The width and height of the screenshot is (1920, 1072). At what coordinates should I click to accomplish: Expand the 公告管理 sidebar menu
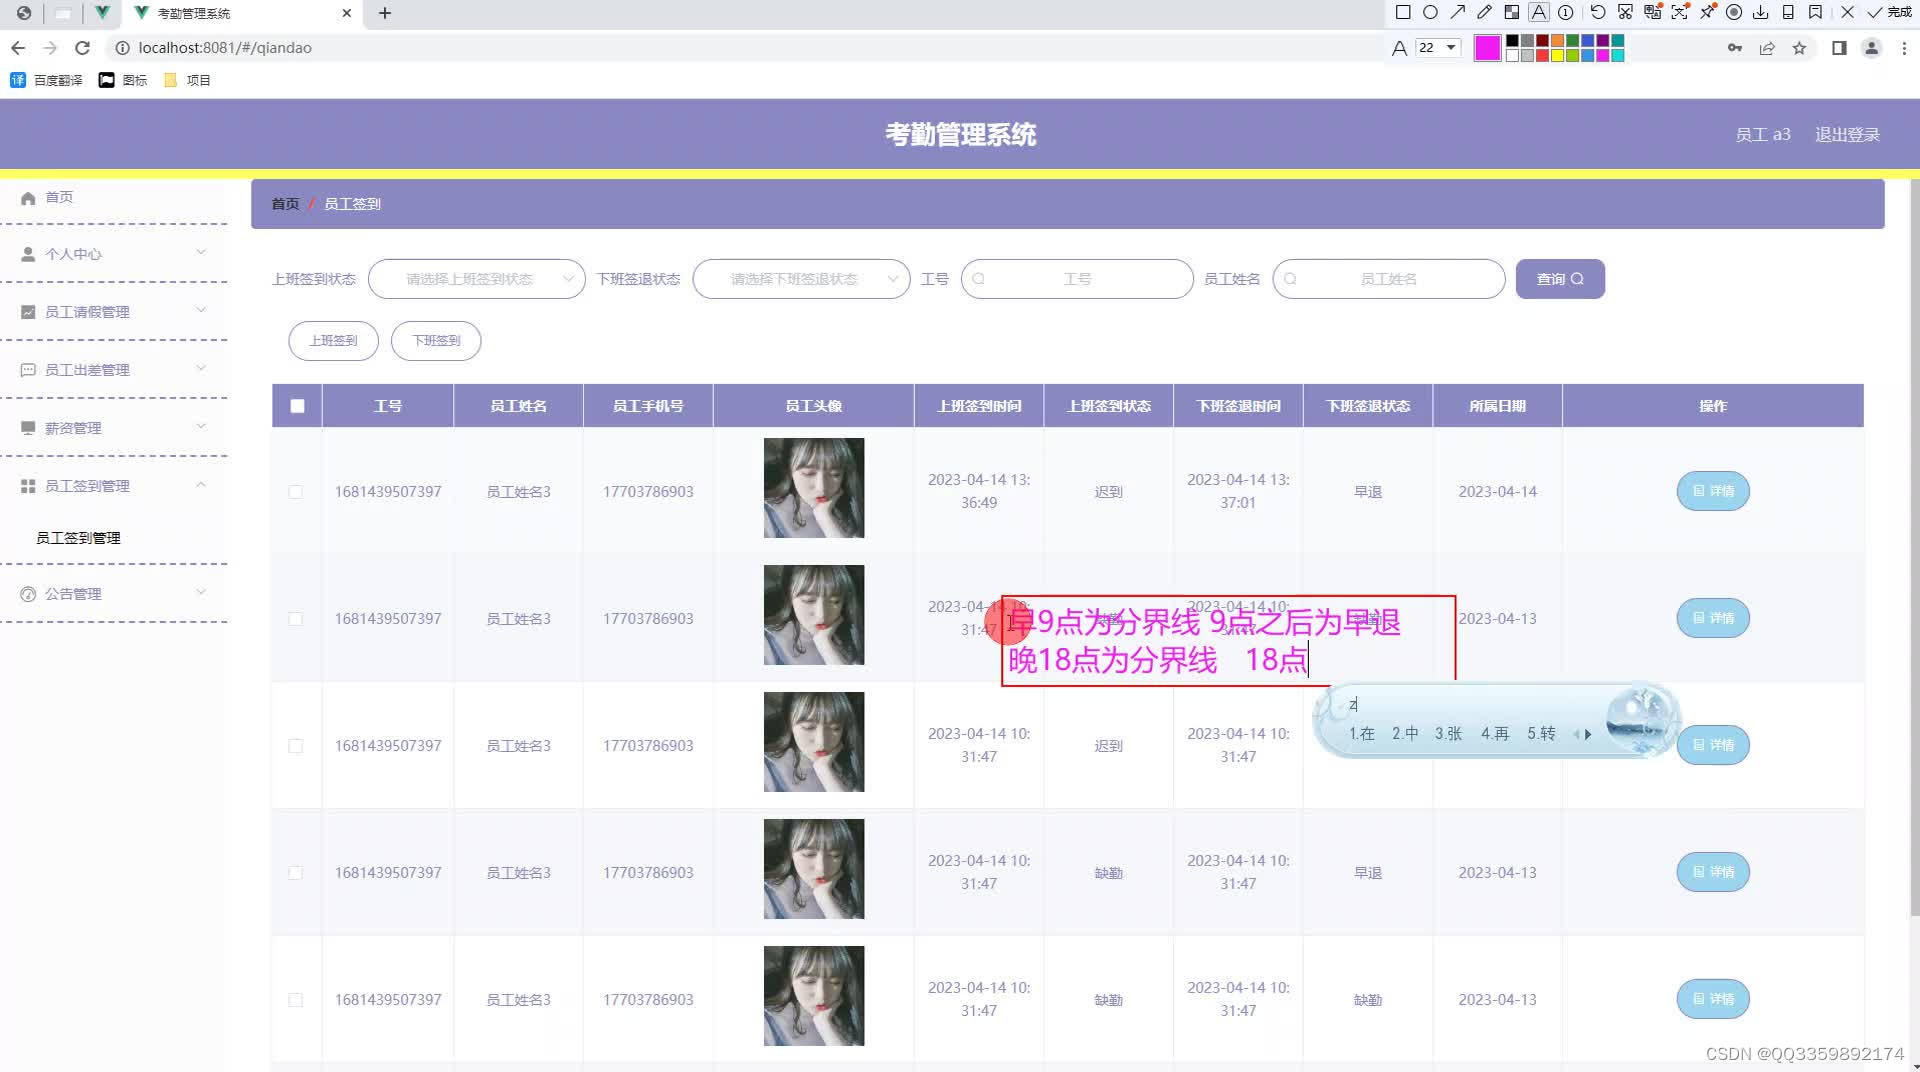tap(114, 594)
